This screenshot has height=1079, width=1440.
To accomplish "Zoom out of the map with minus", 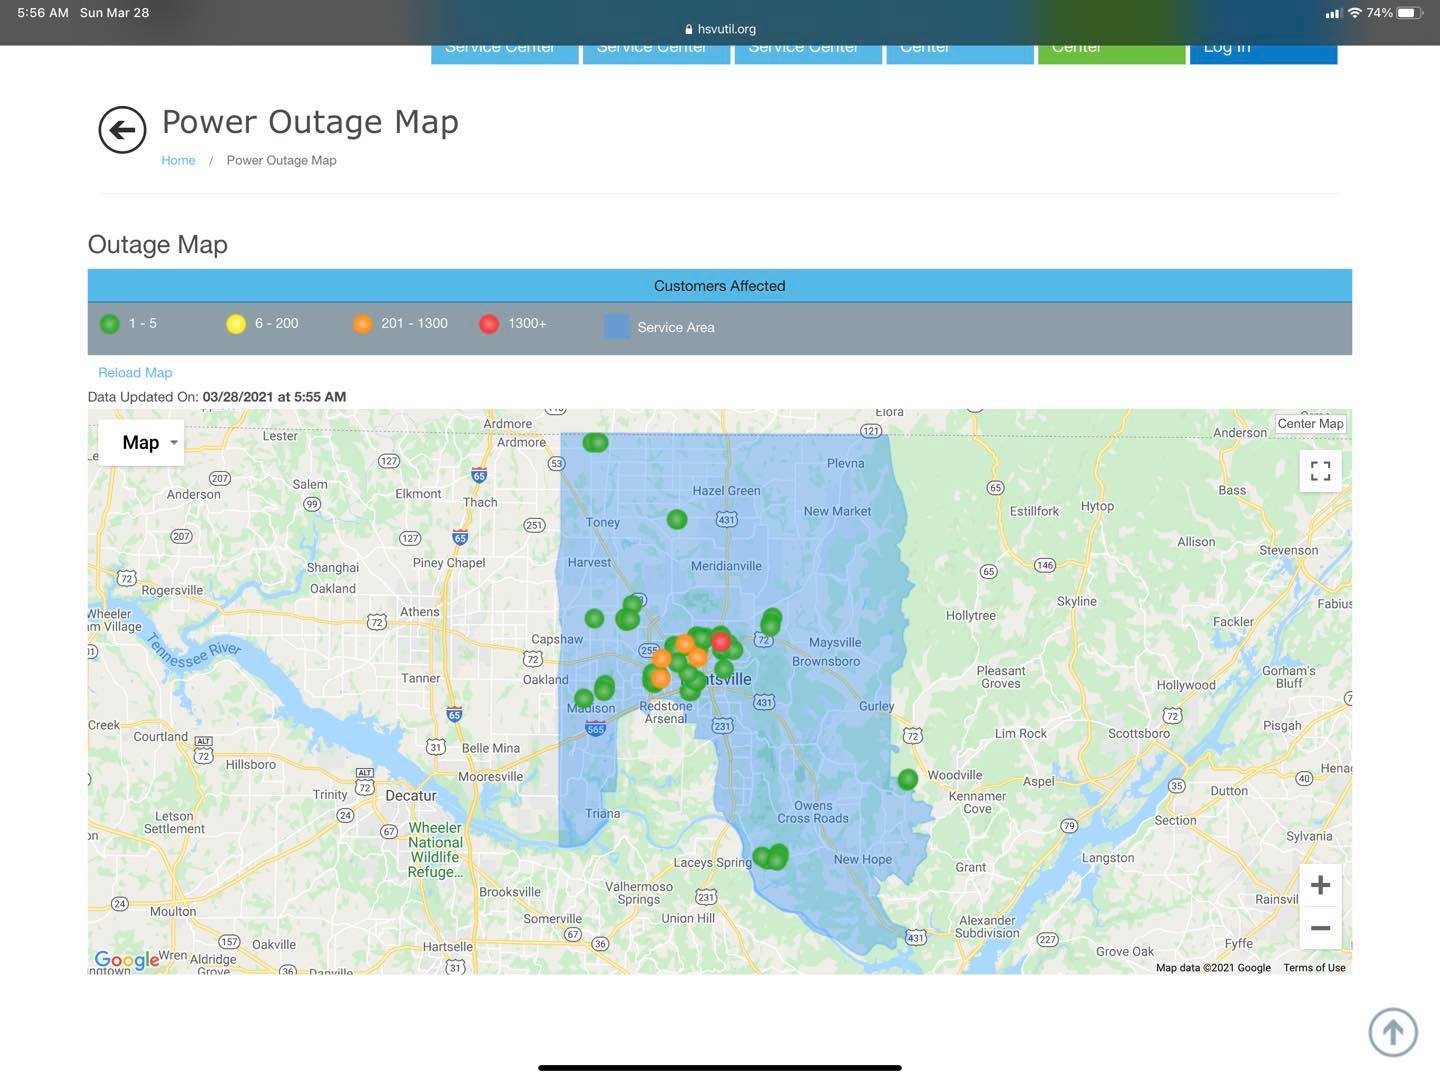I will pyautogui.click(x=1320, y=928).
